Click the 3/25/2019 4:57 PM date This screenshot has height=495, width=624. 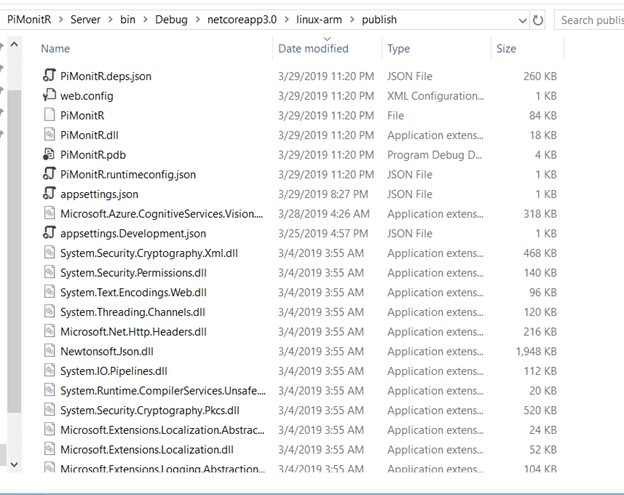(323, 234)
